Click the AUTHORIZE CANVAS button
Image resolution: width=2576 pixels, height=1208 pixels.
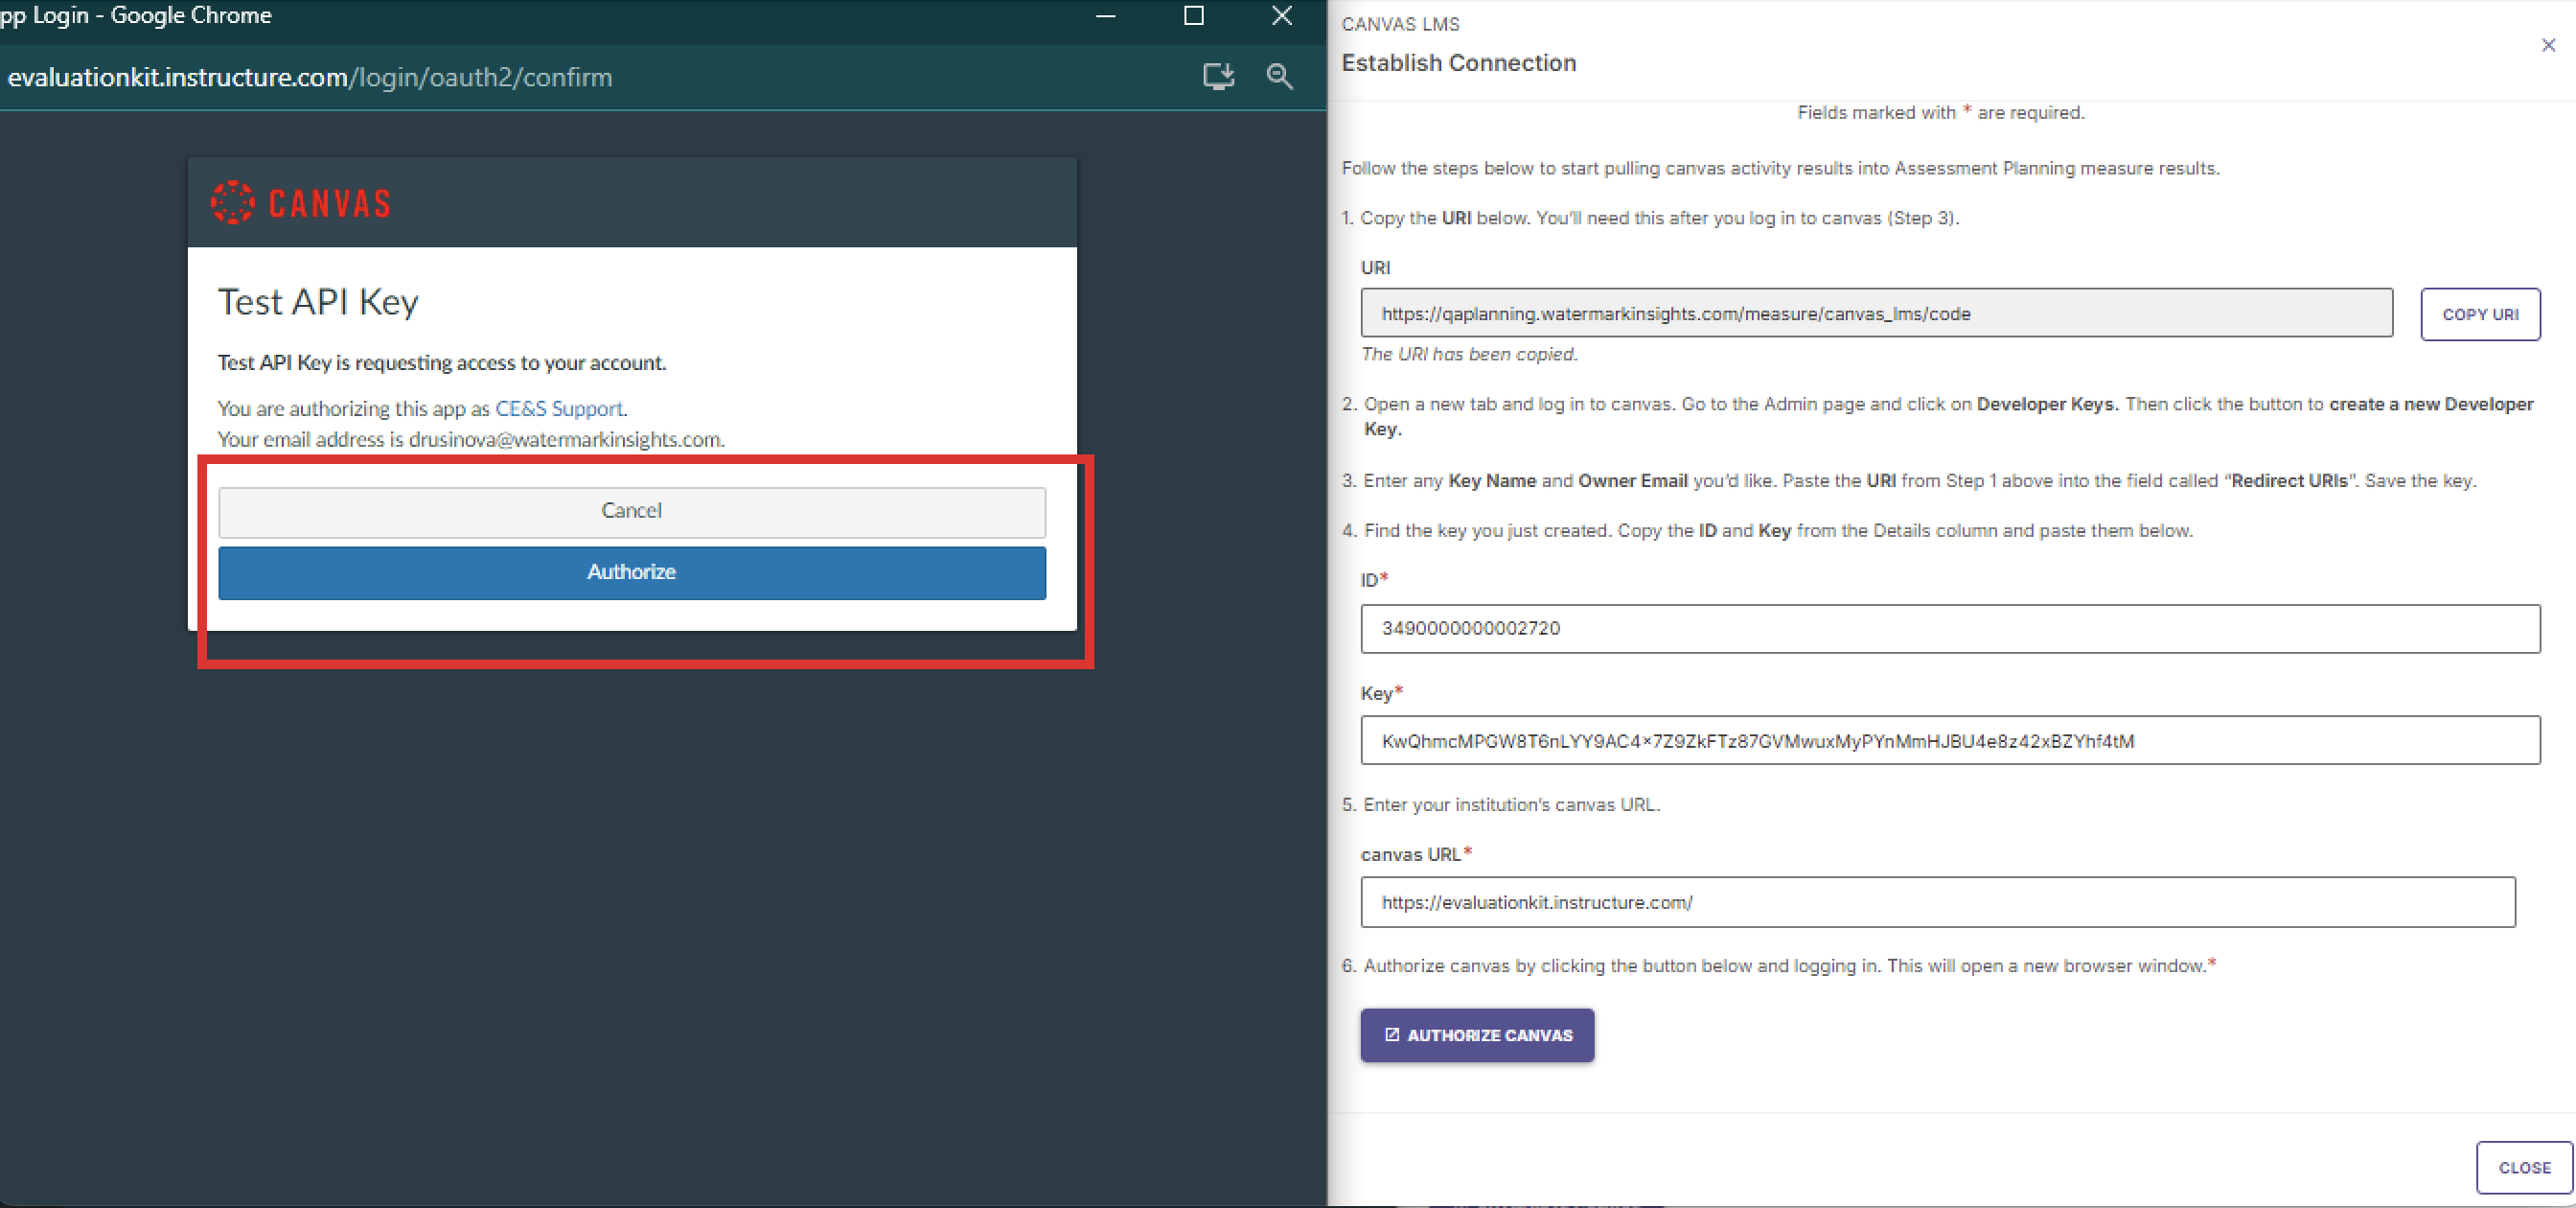[1477, 1035]
